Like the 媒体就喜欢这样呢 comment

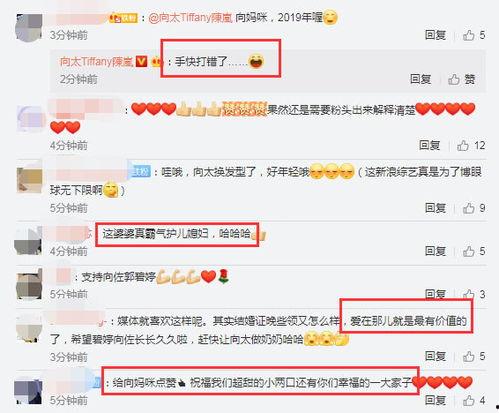click(473, 356)
